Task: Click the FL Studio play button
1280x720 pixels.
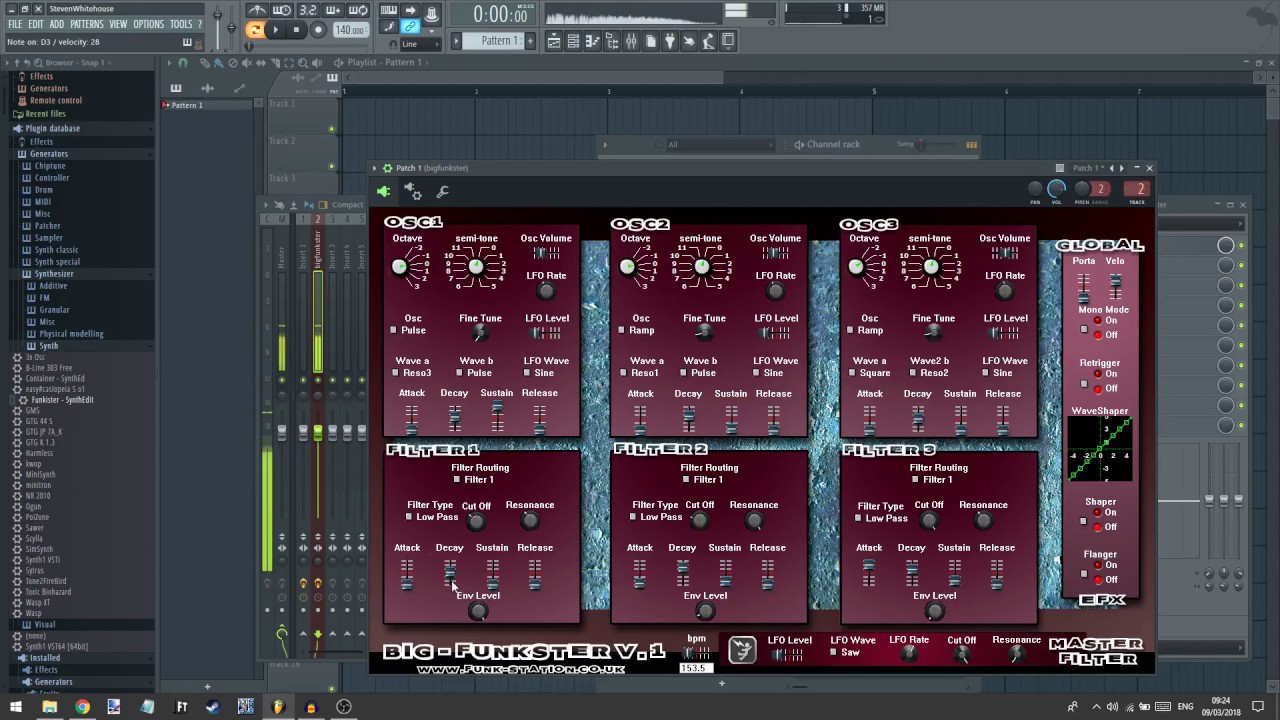Action: click(274, 30)
